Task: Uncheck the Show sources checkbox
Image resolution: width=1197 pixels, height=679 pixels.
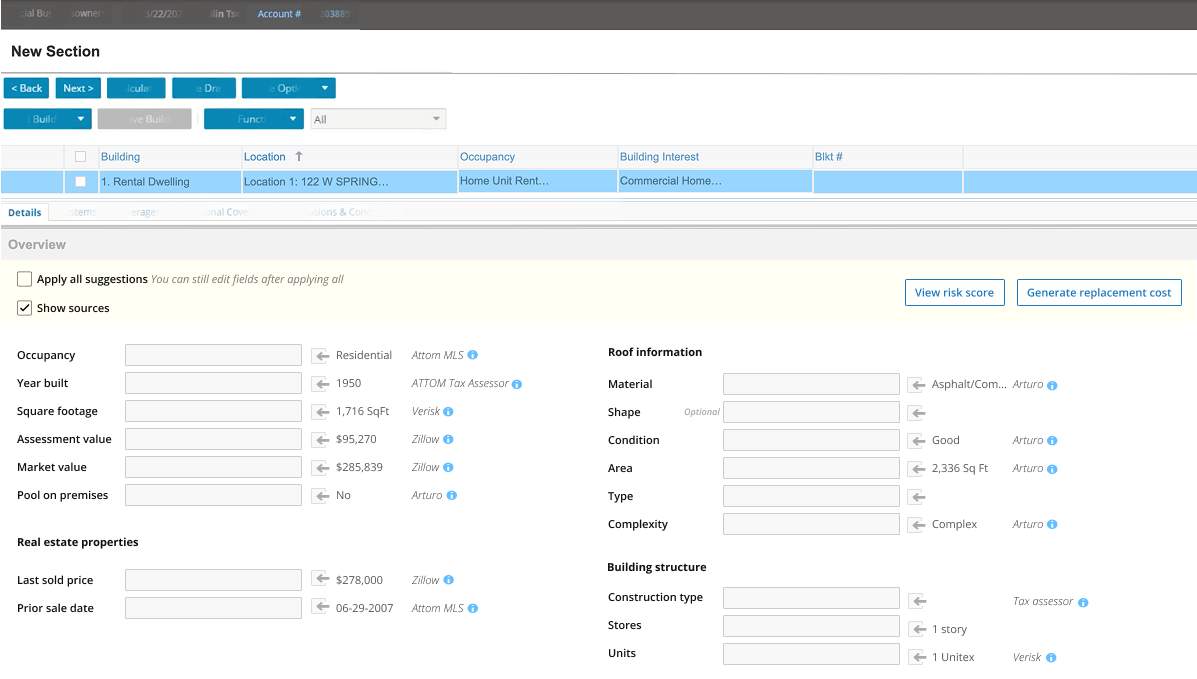Action: pos(24,308)
